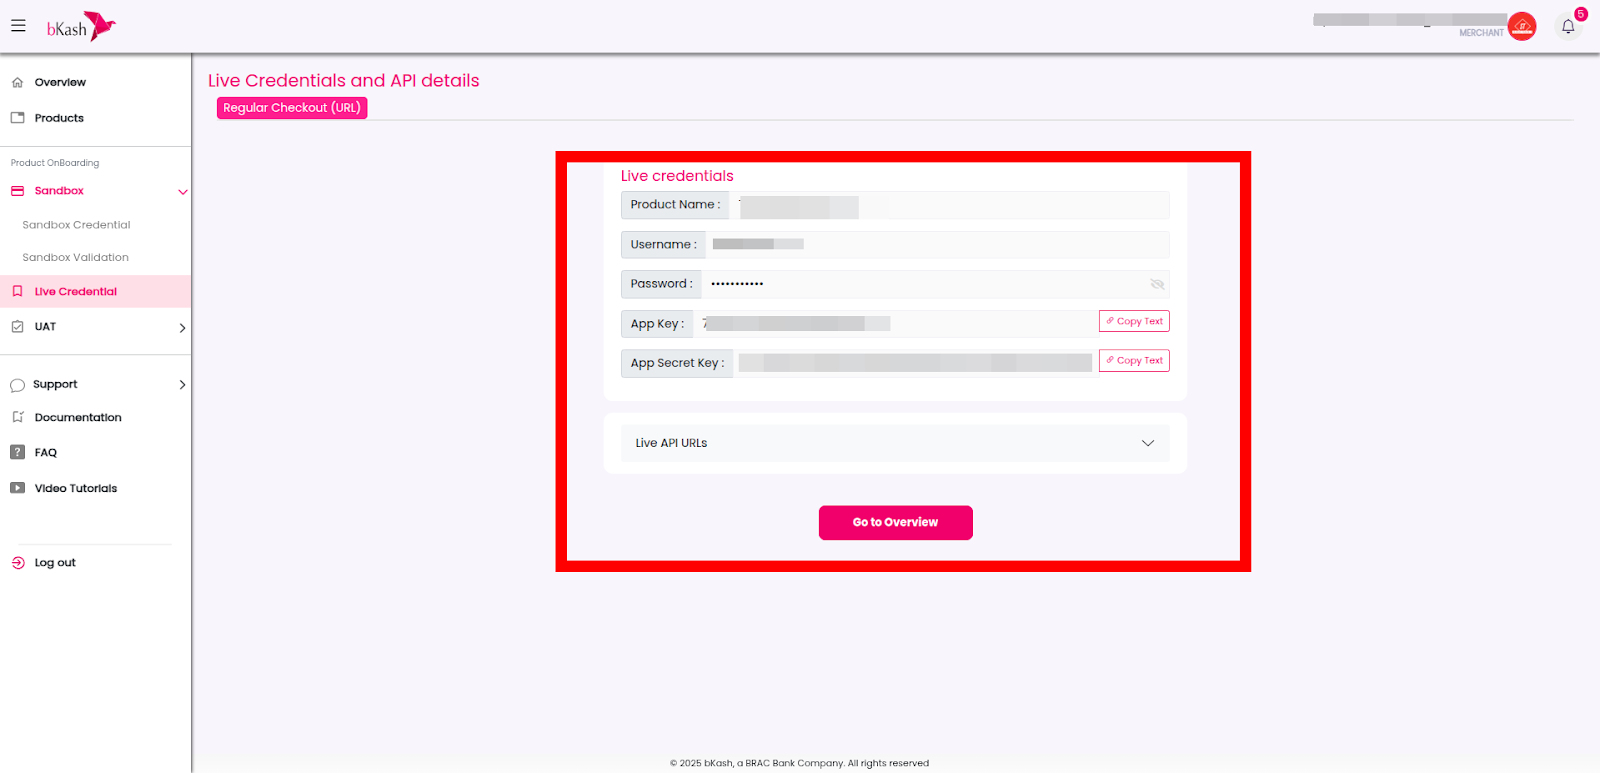Click the Documentation icon

pos(17,417)
